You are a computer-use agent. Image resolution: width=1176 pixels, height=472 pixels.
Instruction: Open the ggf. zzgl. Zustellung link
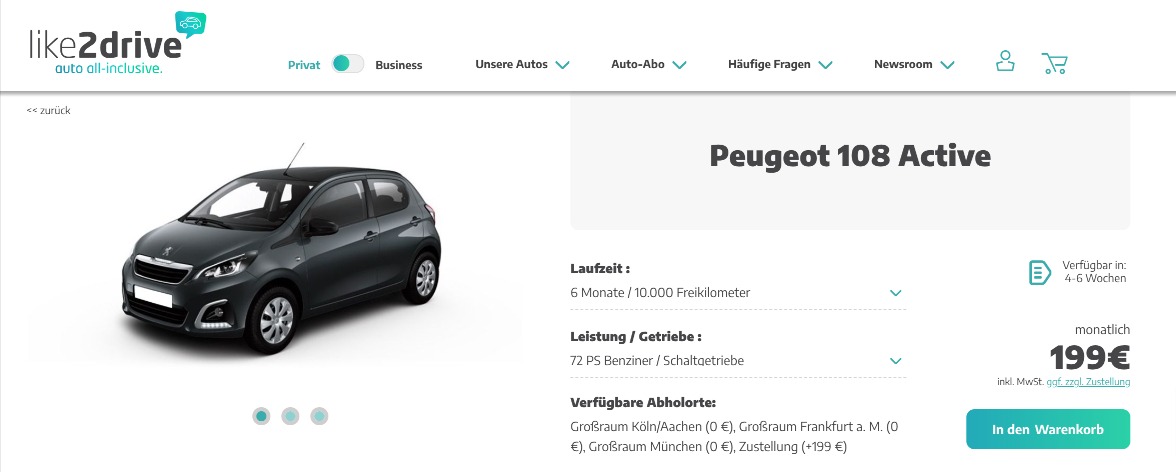tap(1088, 382)
